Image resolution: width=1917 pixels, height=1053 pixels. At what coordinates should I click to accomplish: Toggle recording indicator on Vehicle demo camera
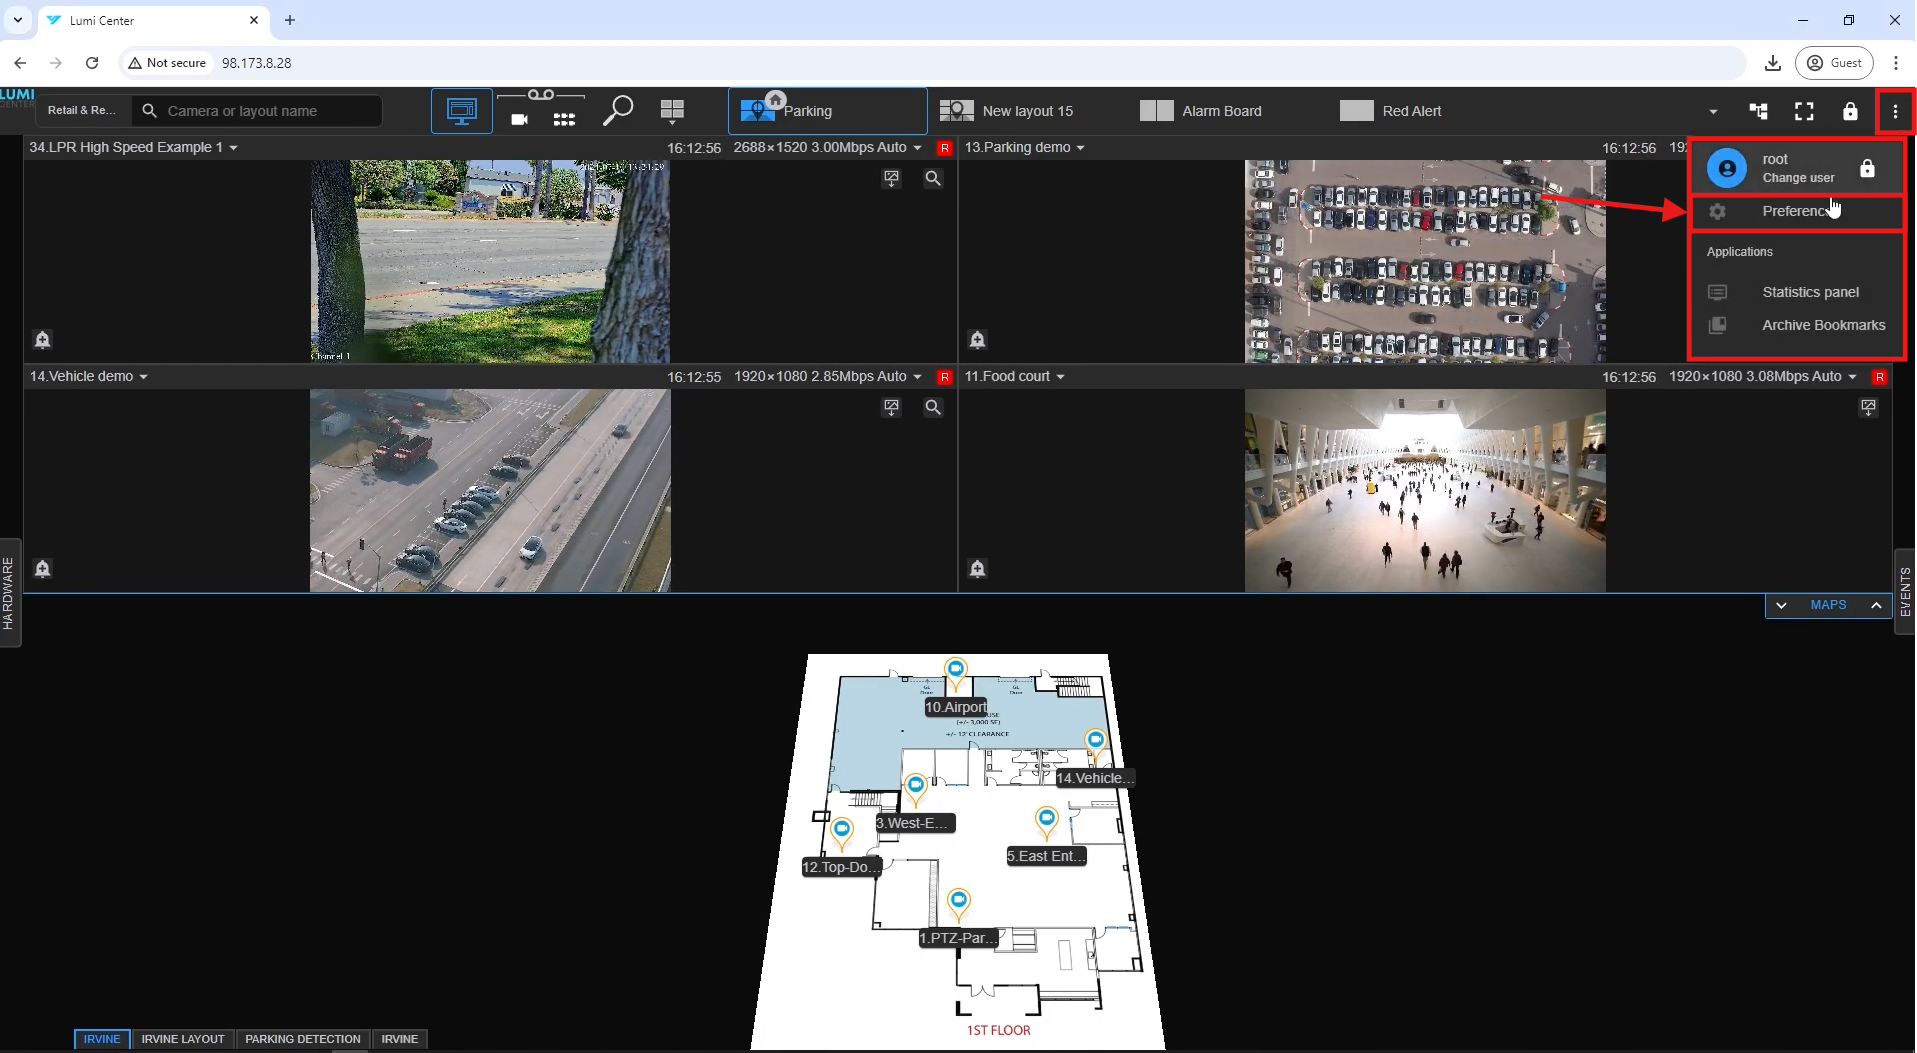[944, 377]
